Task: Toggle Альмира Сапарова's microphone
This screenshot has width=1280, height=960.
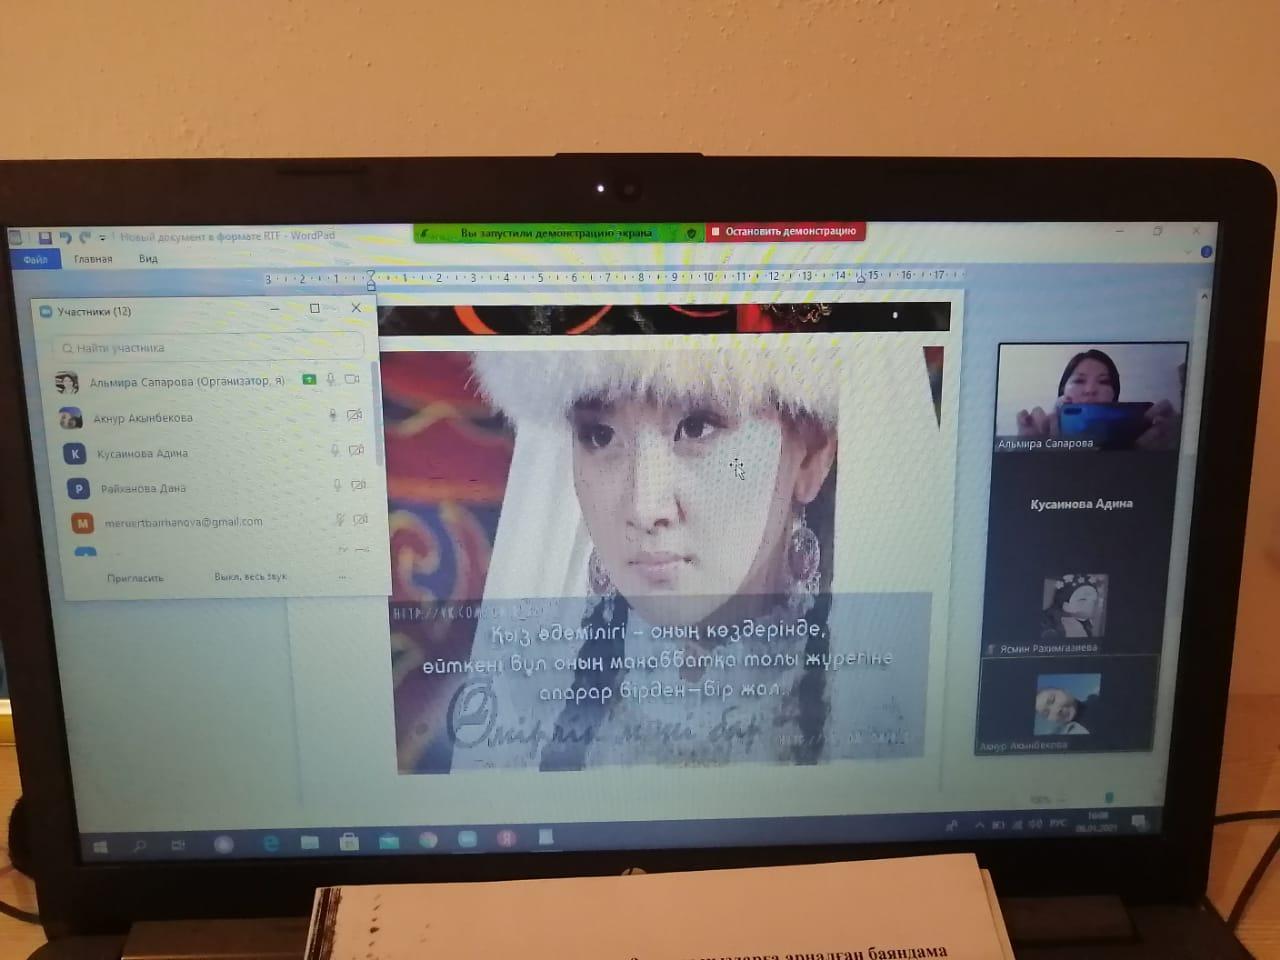Action: pos(331,380)
